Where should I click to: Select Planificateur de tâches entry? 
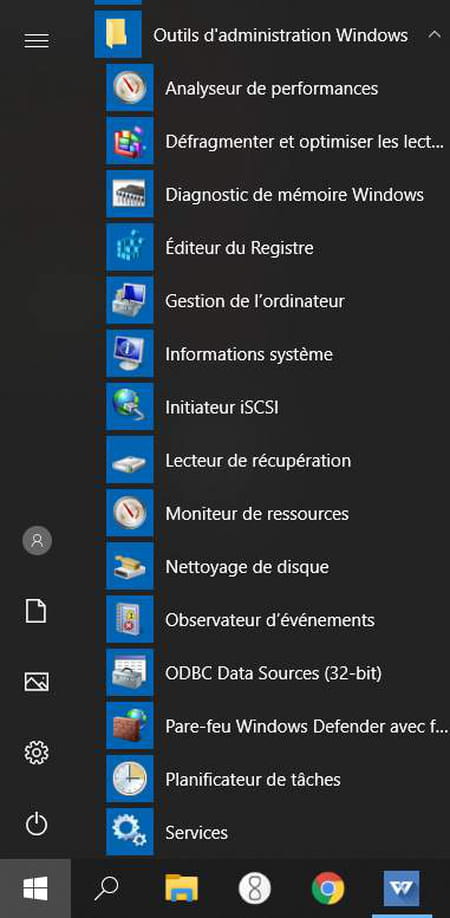[275, 779]
